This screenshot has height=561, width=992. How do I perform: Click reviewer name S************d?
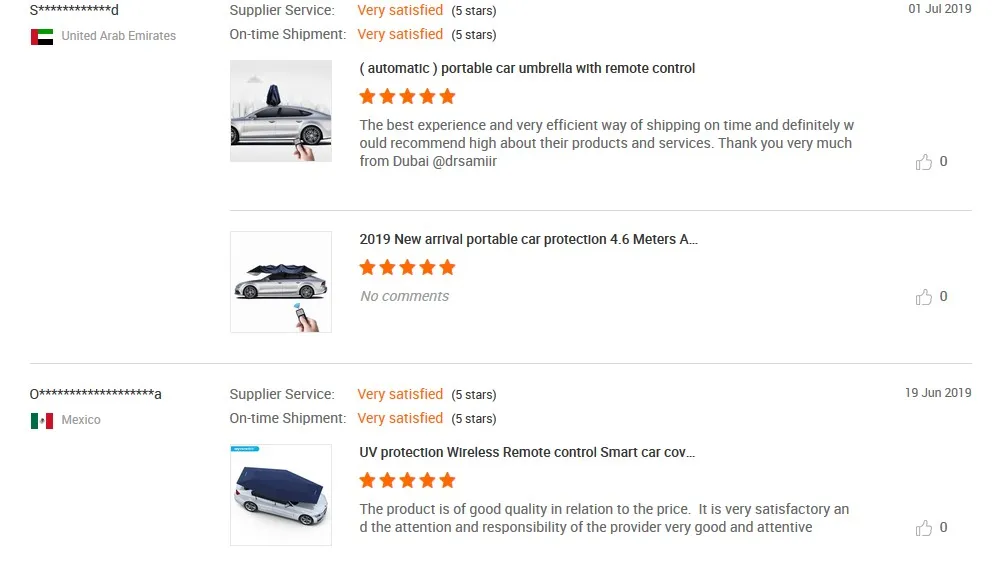(x=74, y=10)
